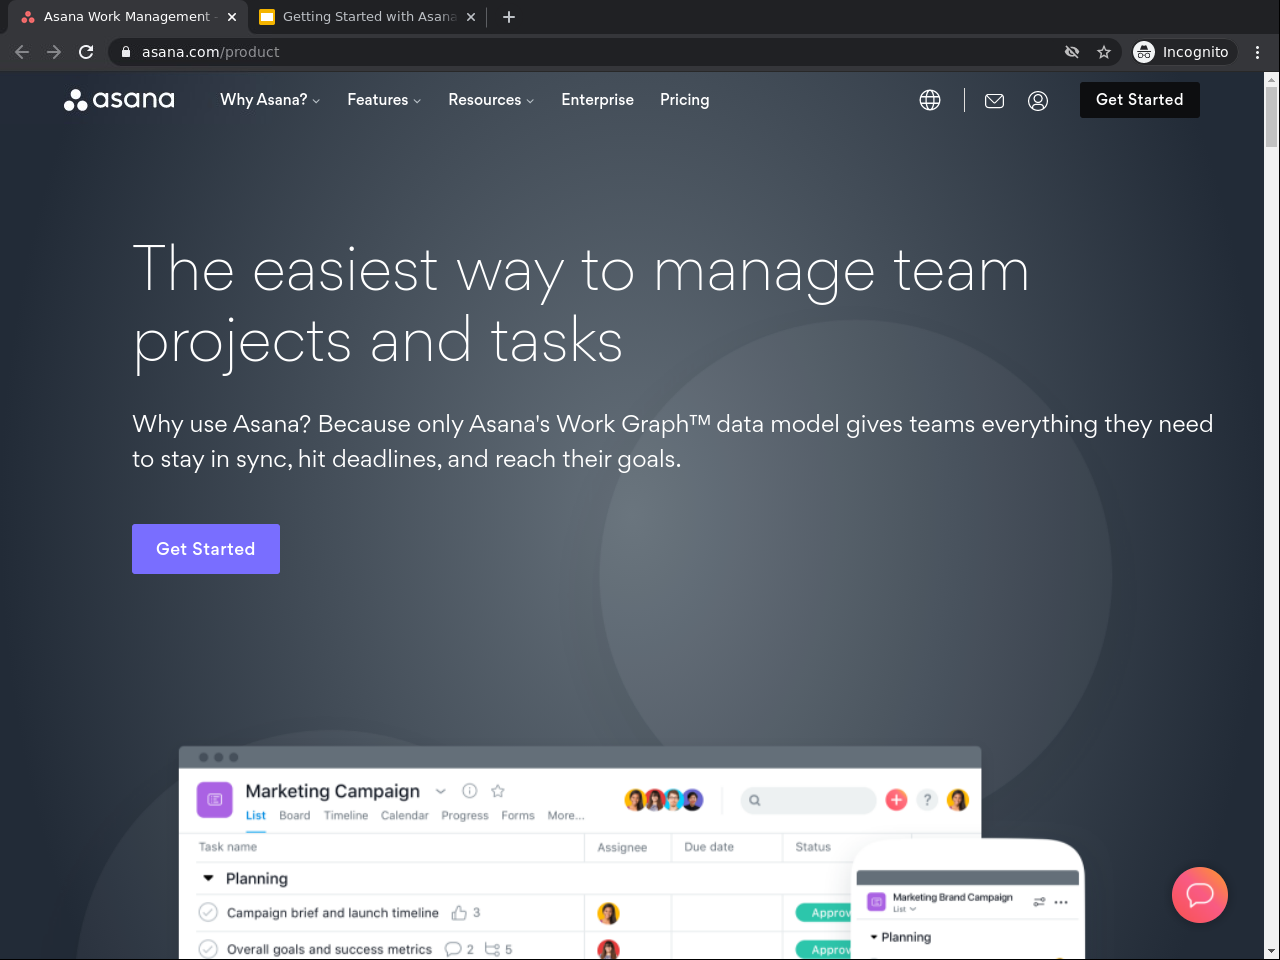Expand the Why Asana? menu

click(x=270, y=100)
